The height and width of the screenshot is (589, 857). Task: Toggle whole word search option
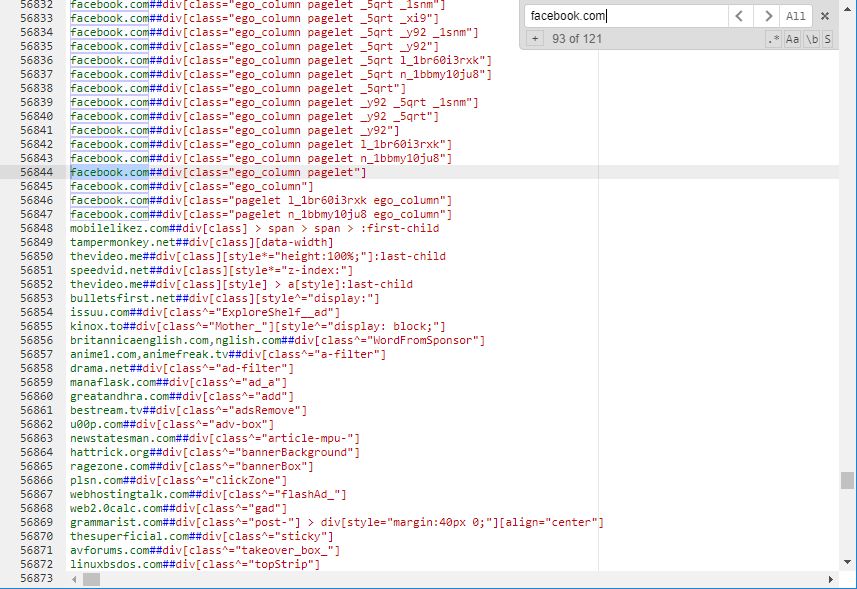[811, 39]
